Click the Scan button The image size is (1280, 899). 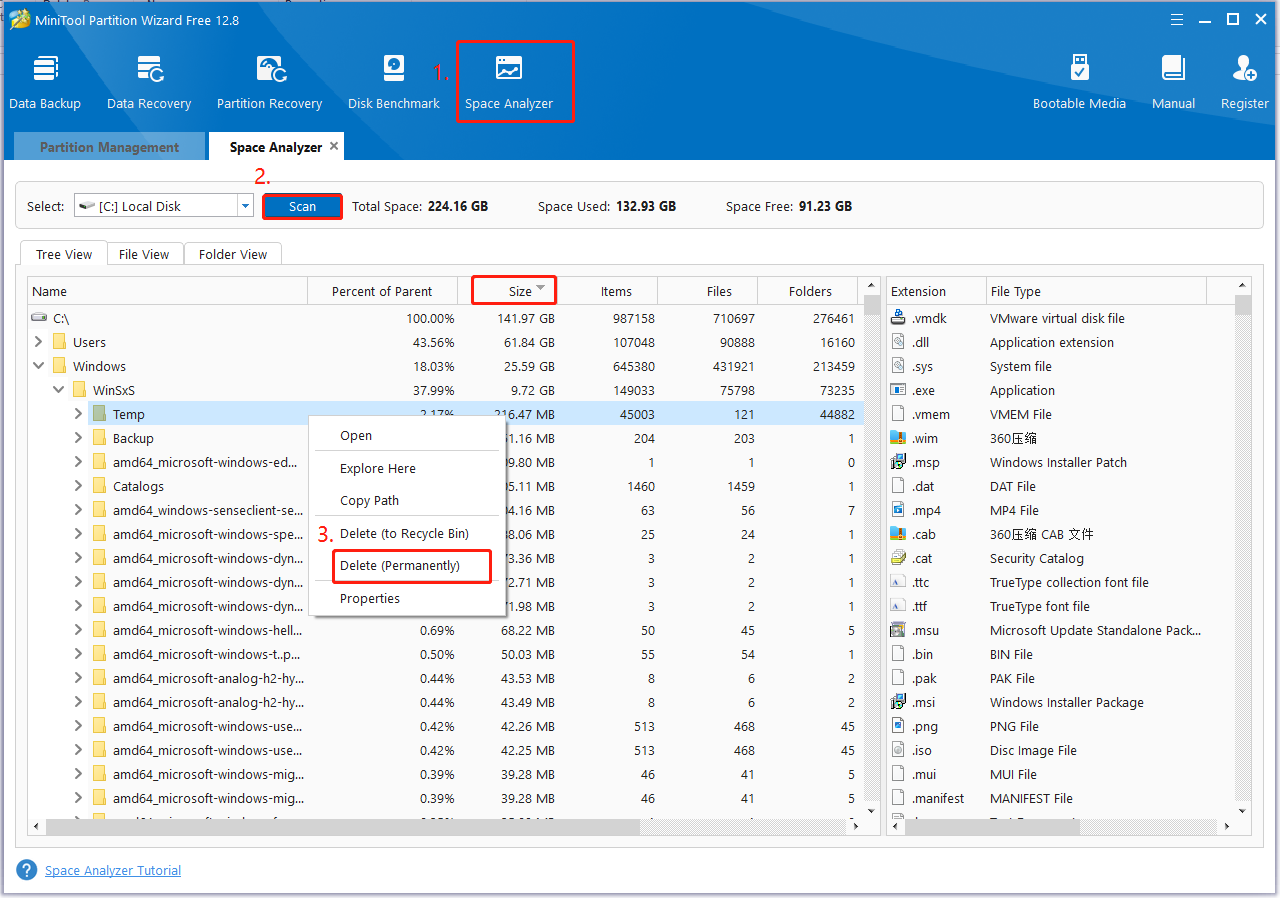click(302, 206)
